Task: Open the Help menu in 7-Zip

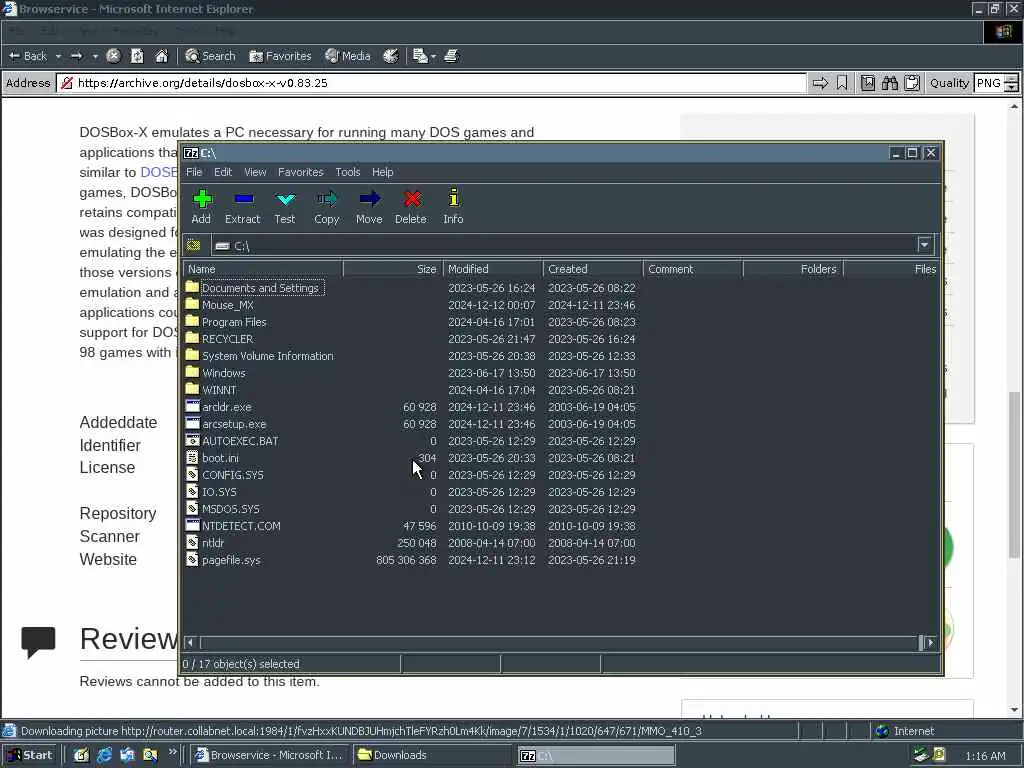Action: pyautogui.click(x=383, y=172)
